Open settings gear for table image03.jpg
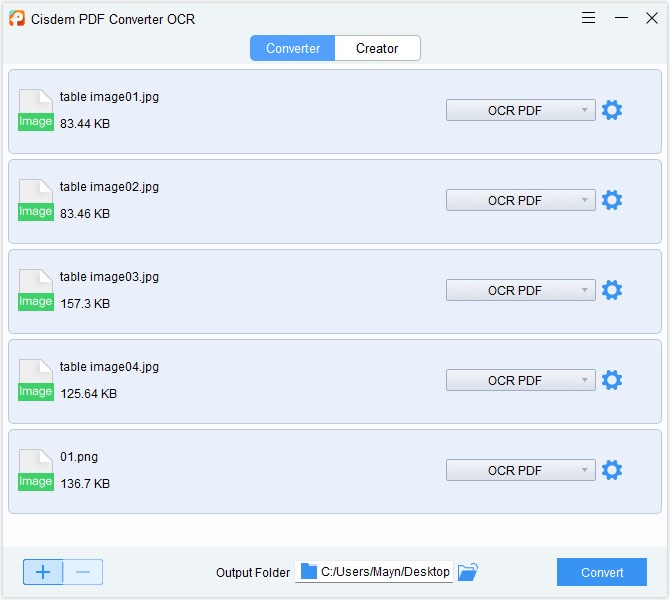 coord(612,291)
